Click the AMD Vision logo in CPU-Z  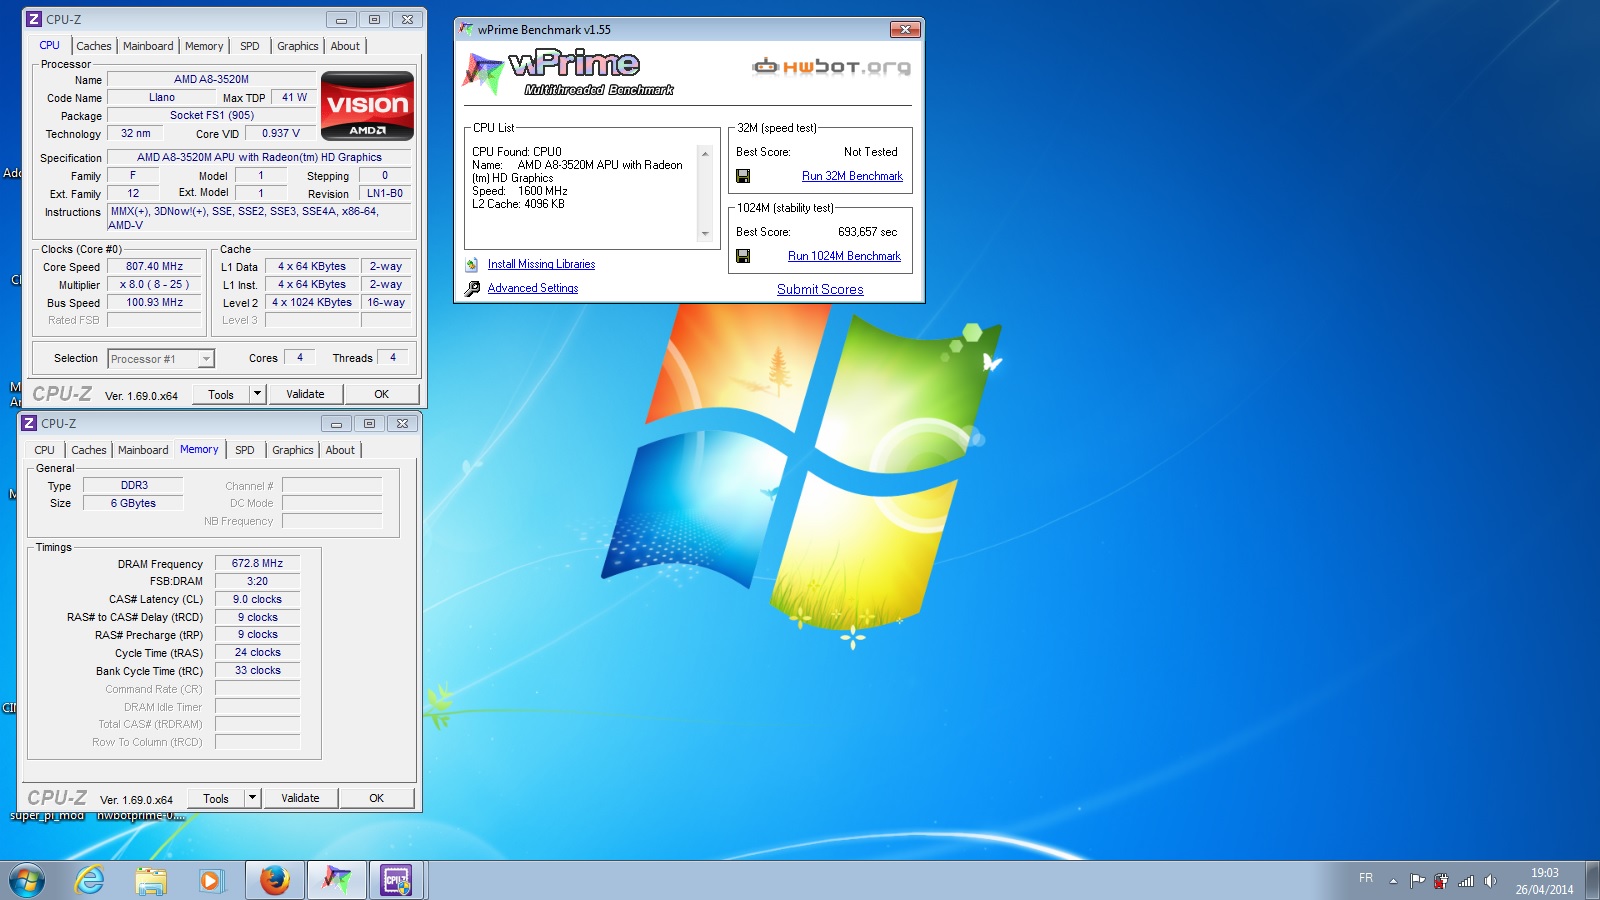point(367,105)
